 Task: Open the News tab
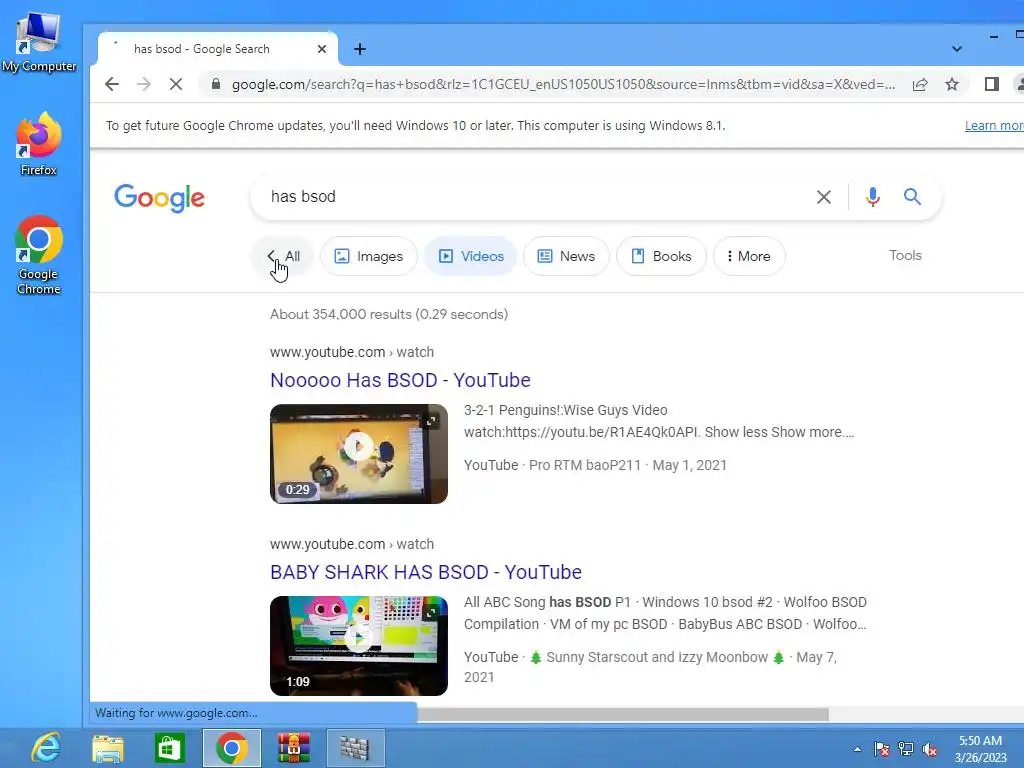click(566, 256)
